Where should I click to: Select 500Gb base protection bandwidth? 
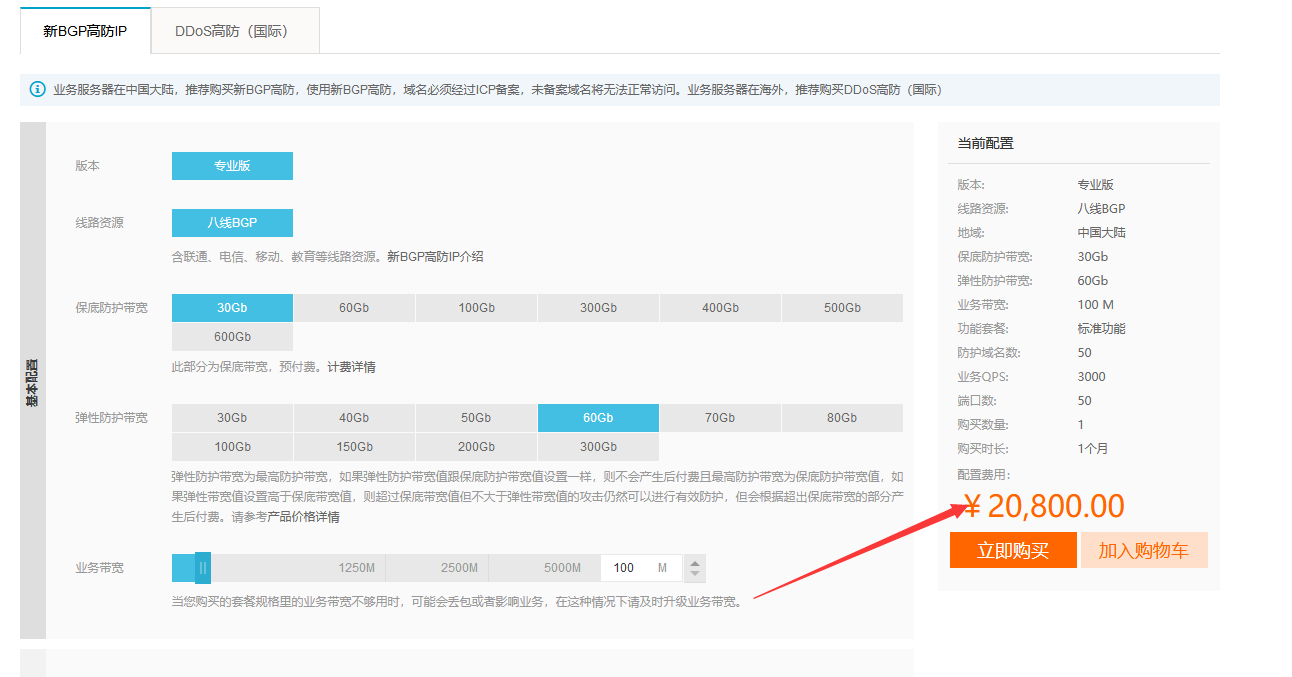point(841,308)
